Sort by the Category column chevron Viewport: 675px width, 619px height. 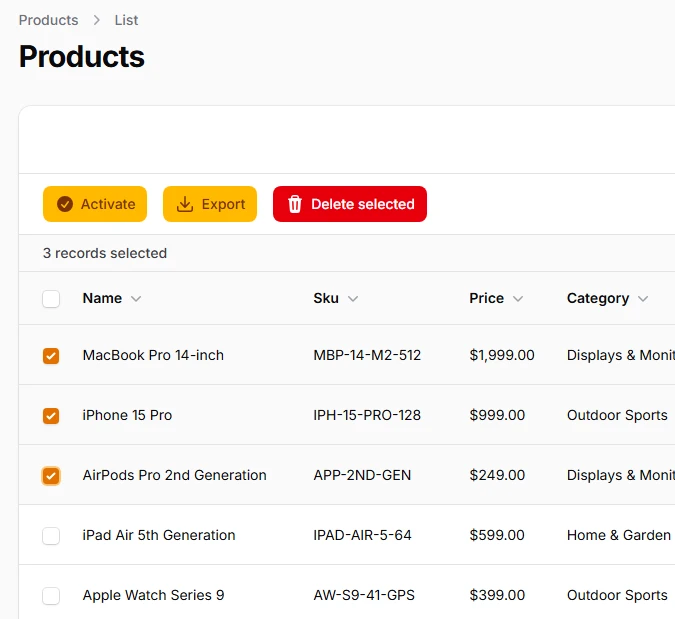643,299
